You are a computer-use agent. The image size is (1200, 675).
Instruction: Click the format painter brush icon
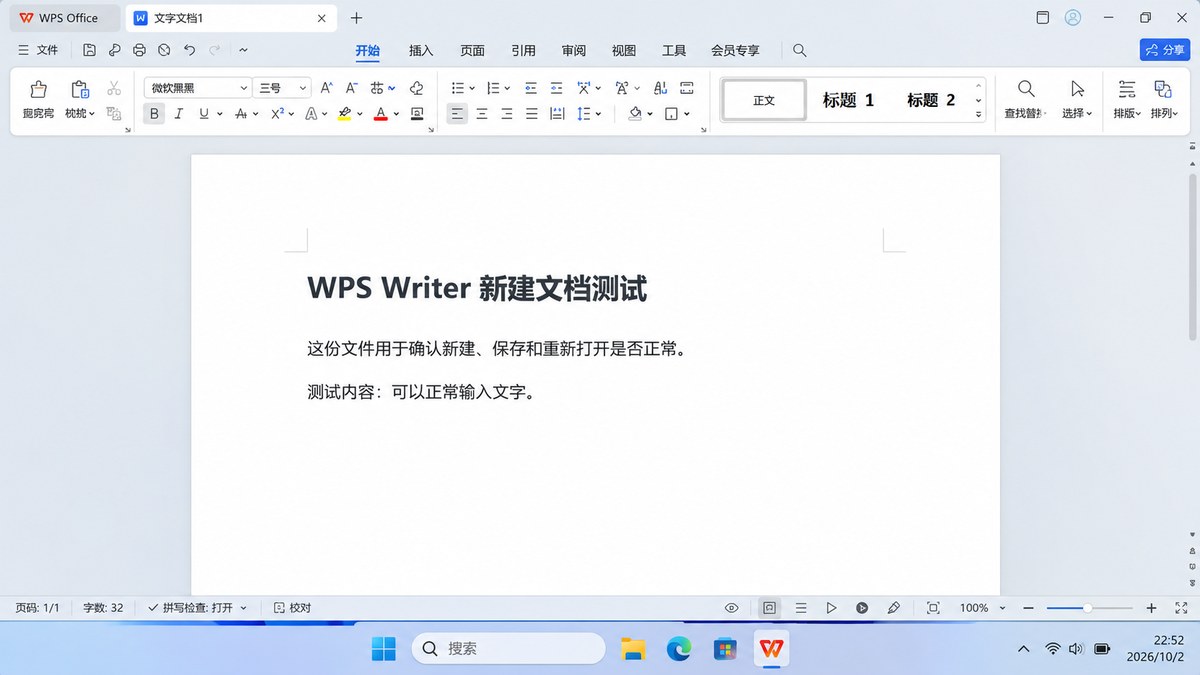tap(38, 89)
